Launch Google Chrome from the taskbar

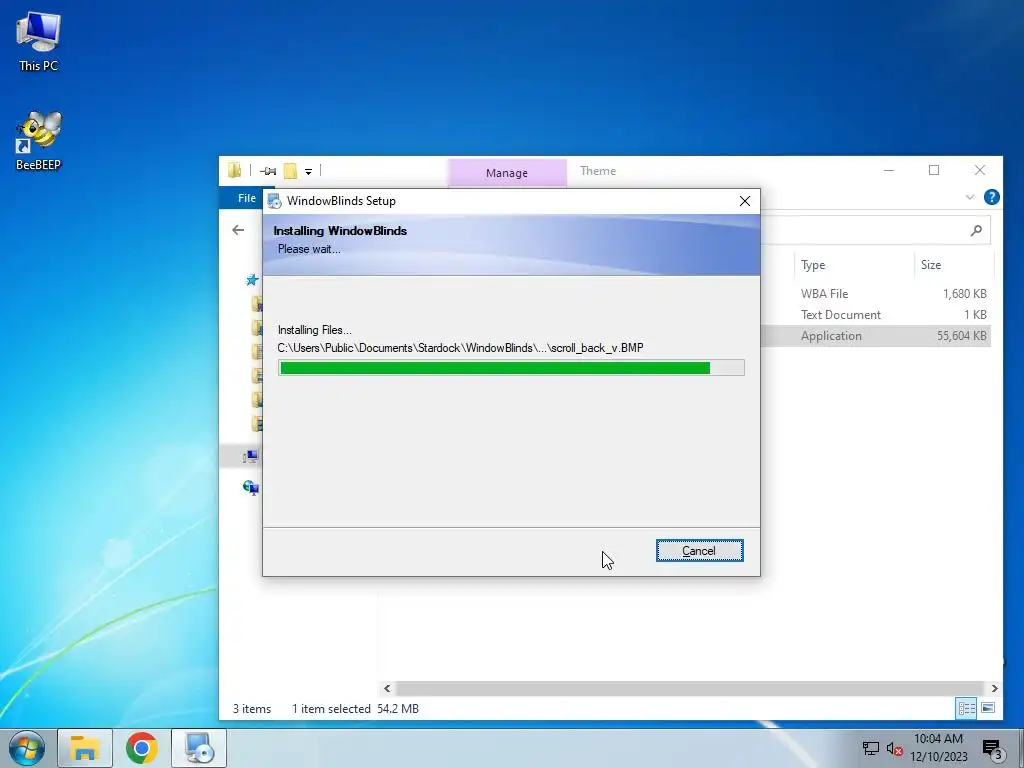coord(142,748)
